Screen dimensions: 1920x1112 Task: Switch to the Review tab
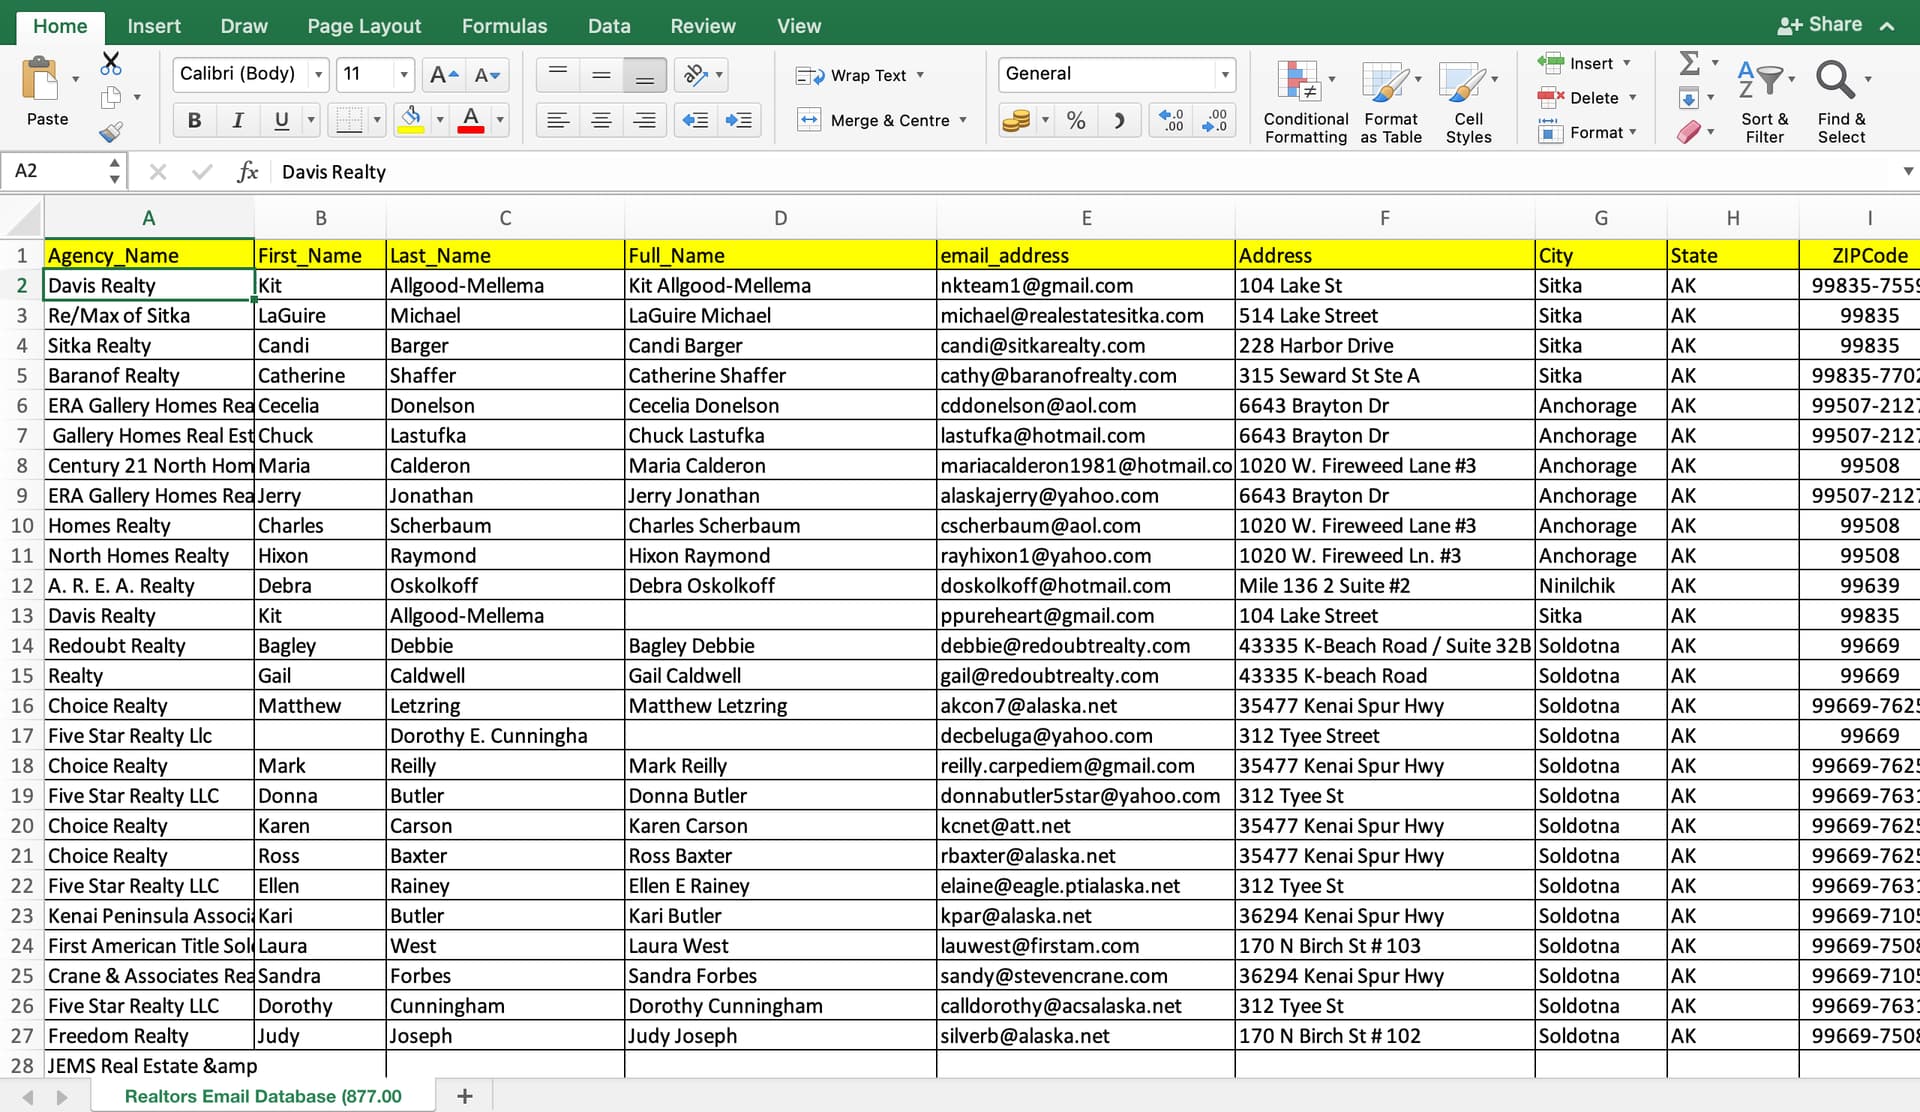(x=702, y=26)
